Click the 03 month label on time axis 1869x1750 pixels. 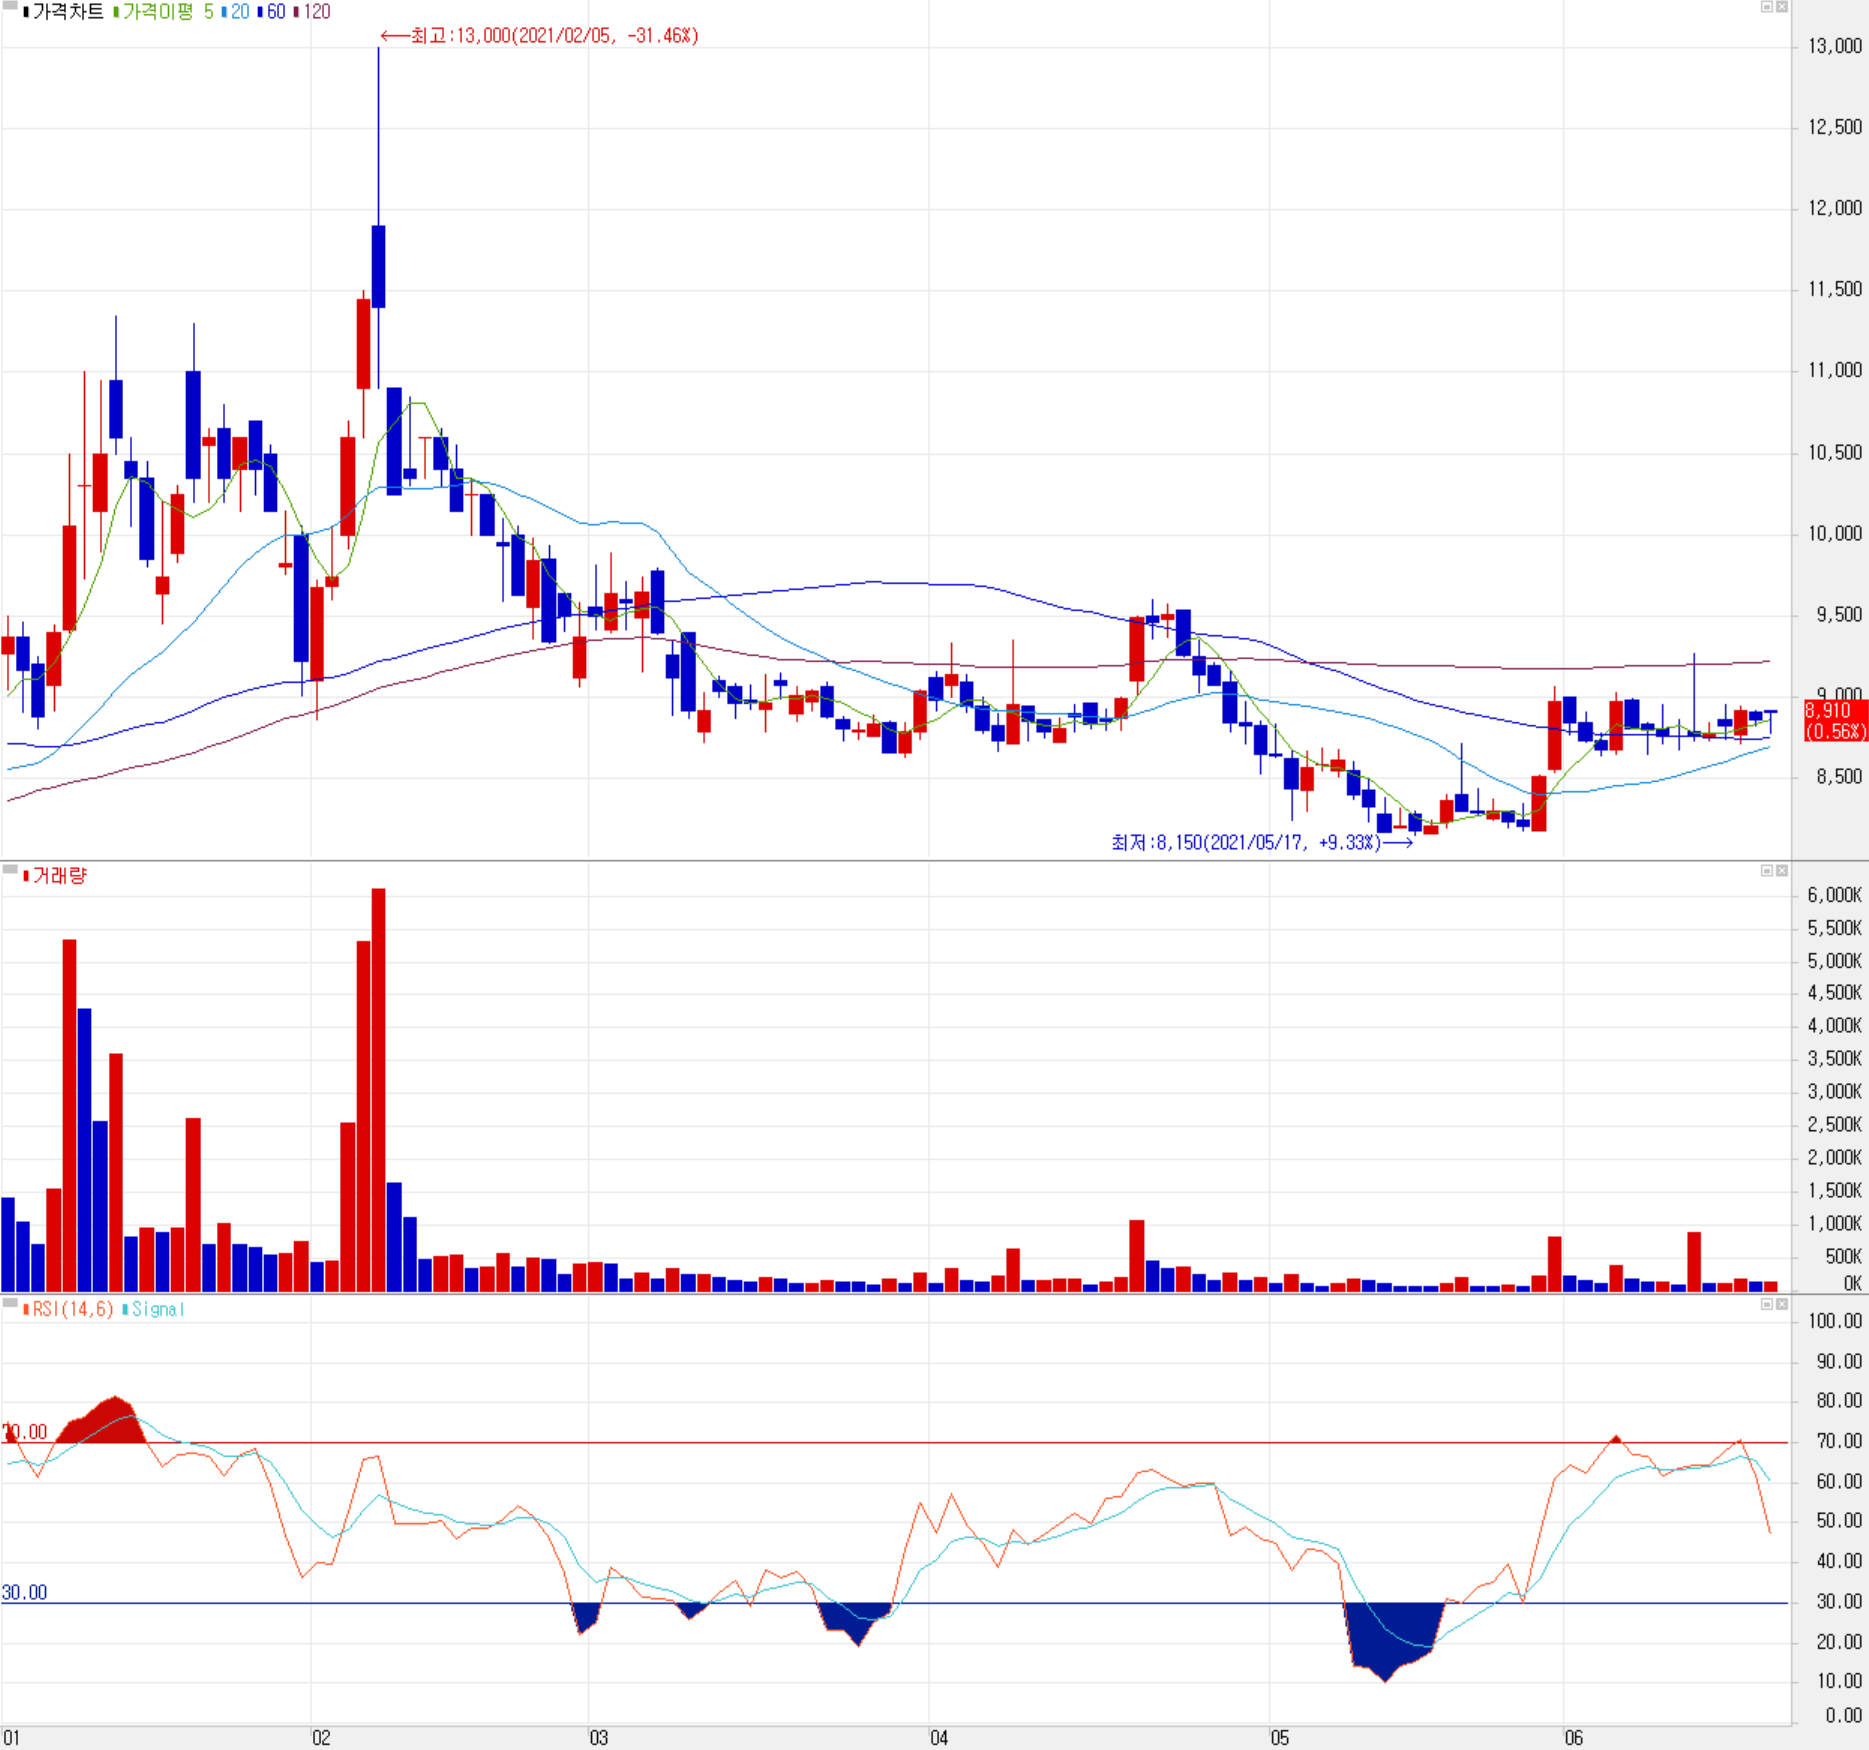tap(598, 1738)
